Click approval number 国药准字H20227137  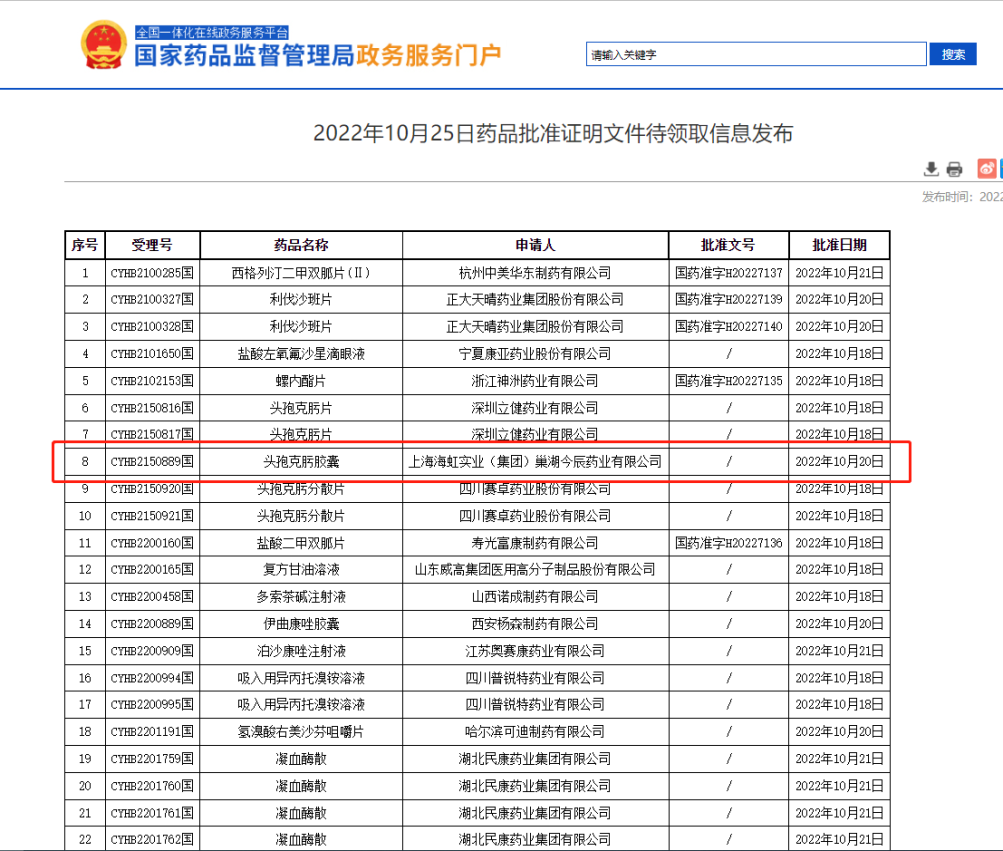tap(728, 272)
